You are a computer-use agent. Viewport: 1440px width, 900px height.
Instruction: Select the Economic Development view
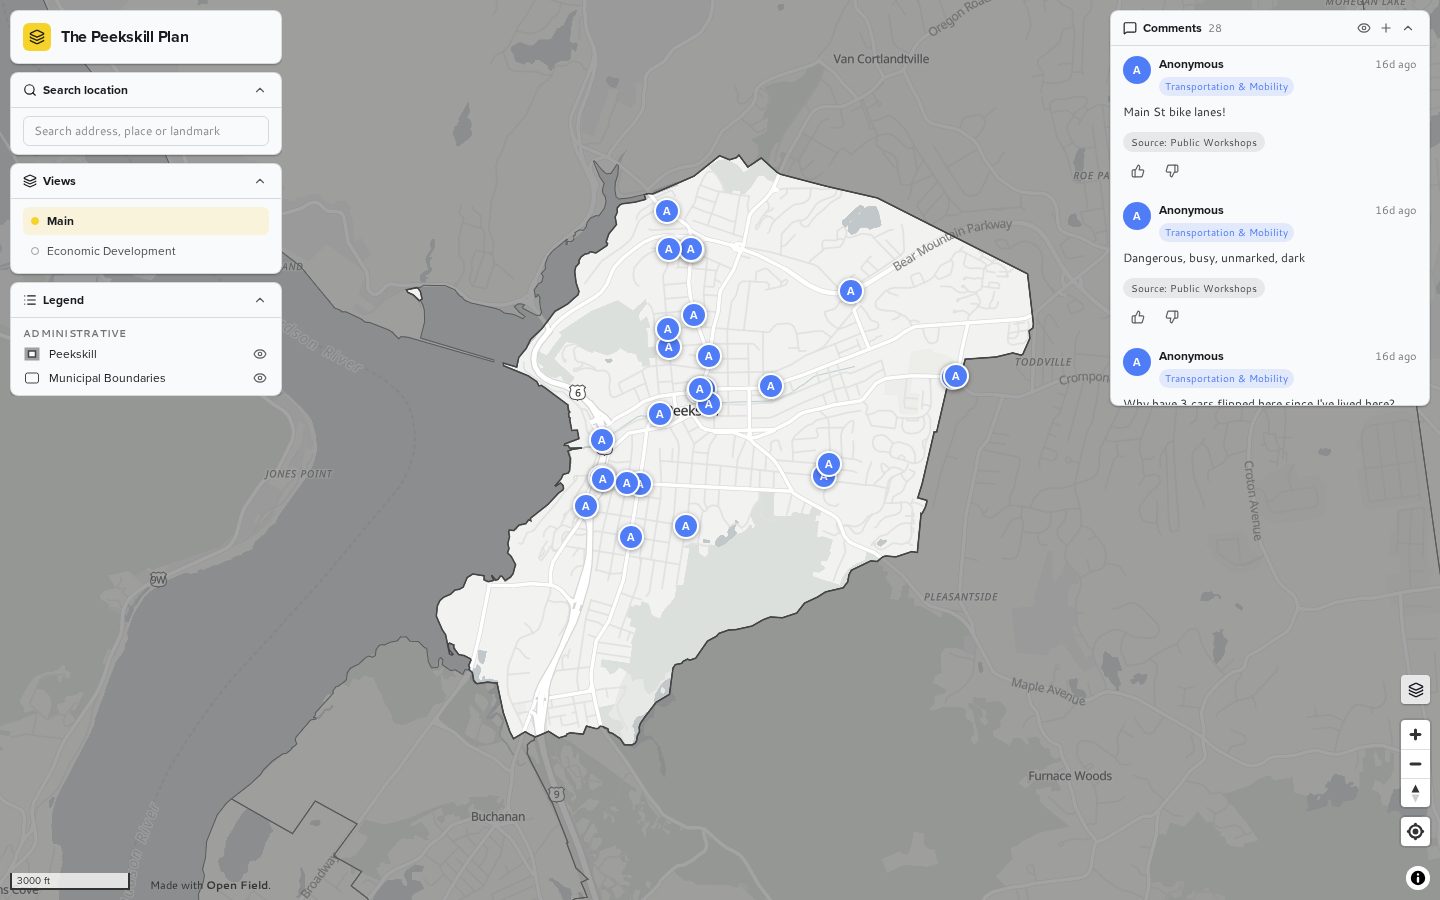146,251
